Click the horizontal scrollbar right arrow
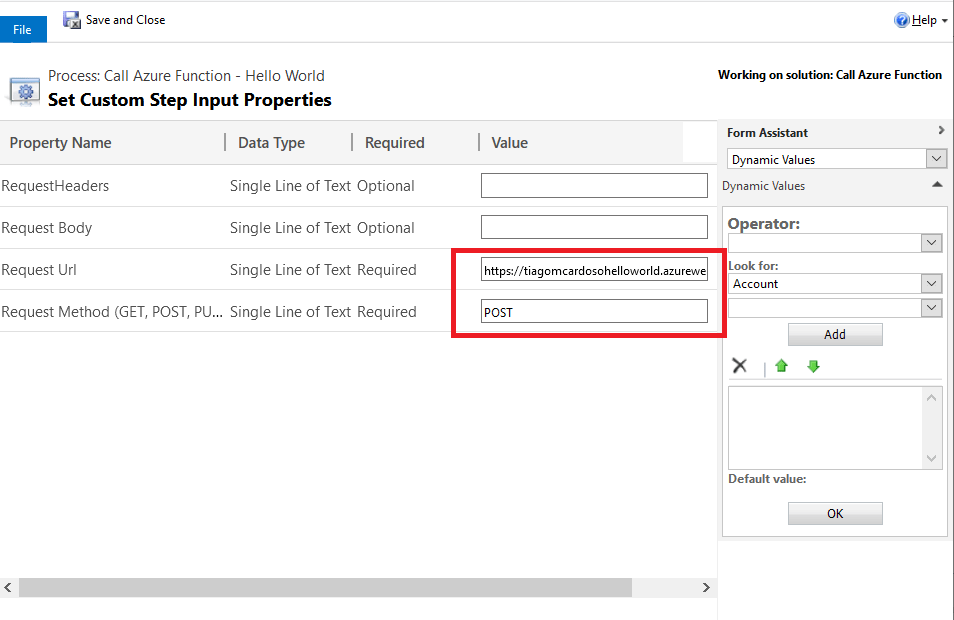 click(706, 588)
